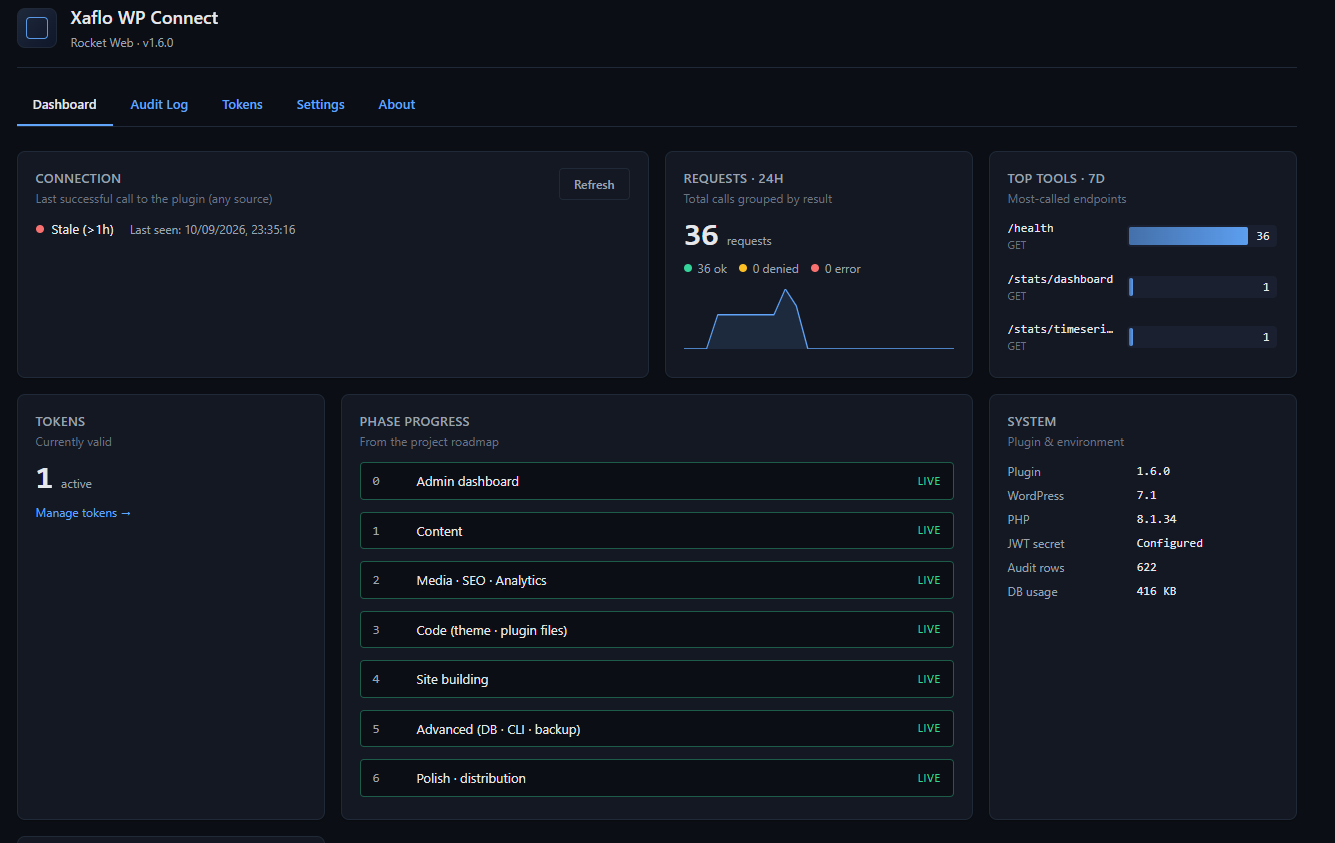Click the Audit rows value 622
Viewport: 1335px width, 843px height.
1146,567
